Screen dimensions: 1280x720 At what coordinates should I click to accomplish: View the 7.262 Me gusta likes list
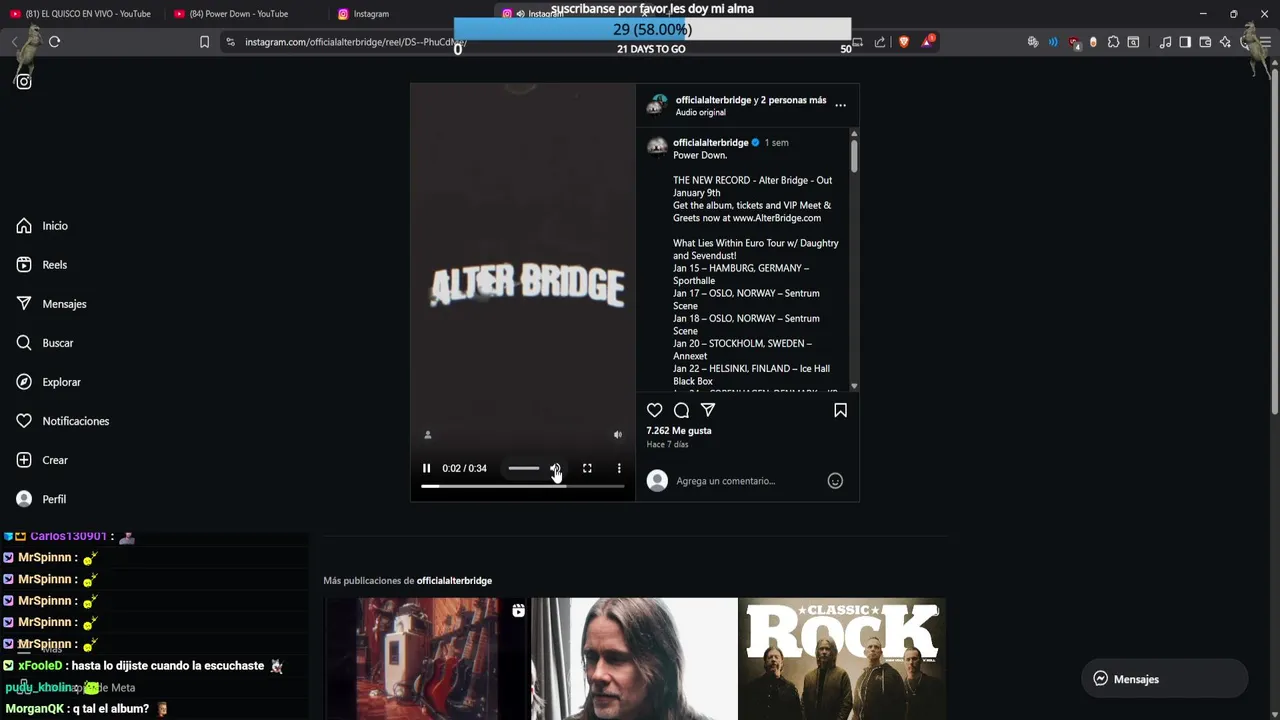point(679,431)
